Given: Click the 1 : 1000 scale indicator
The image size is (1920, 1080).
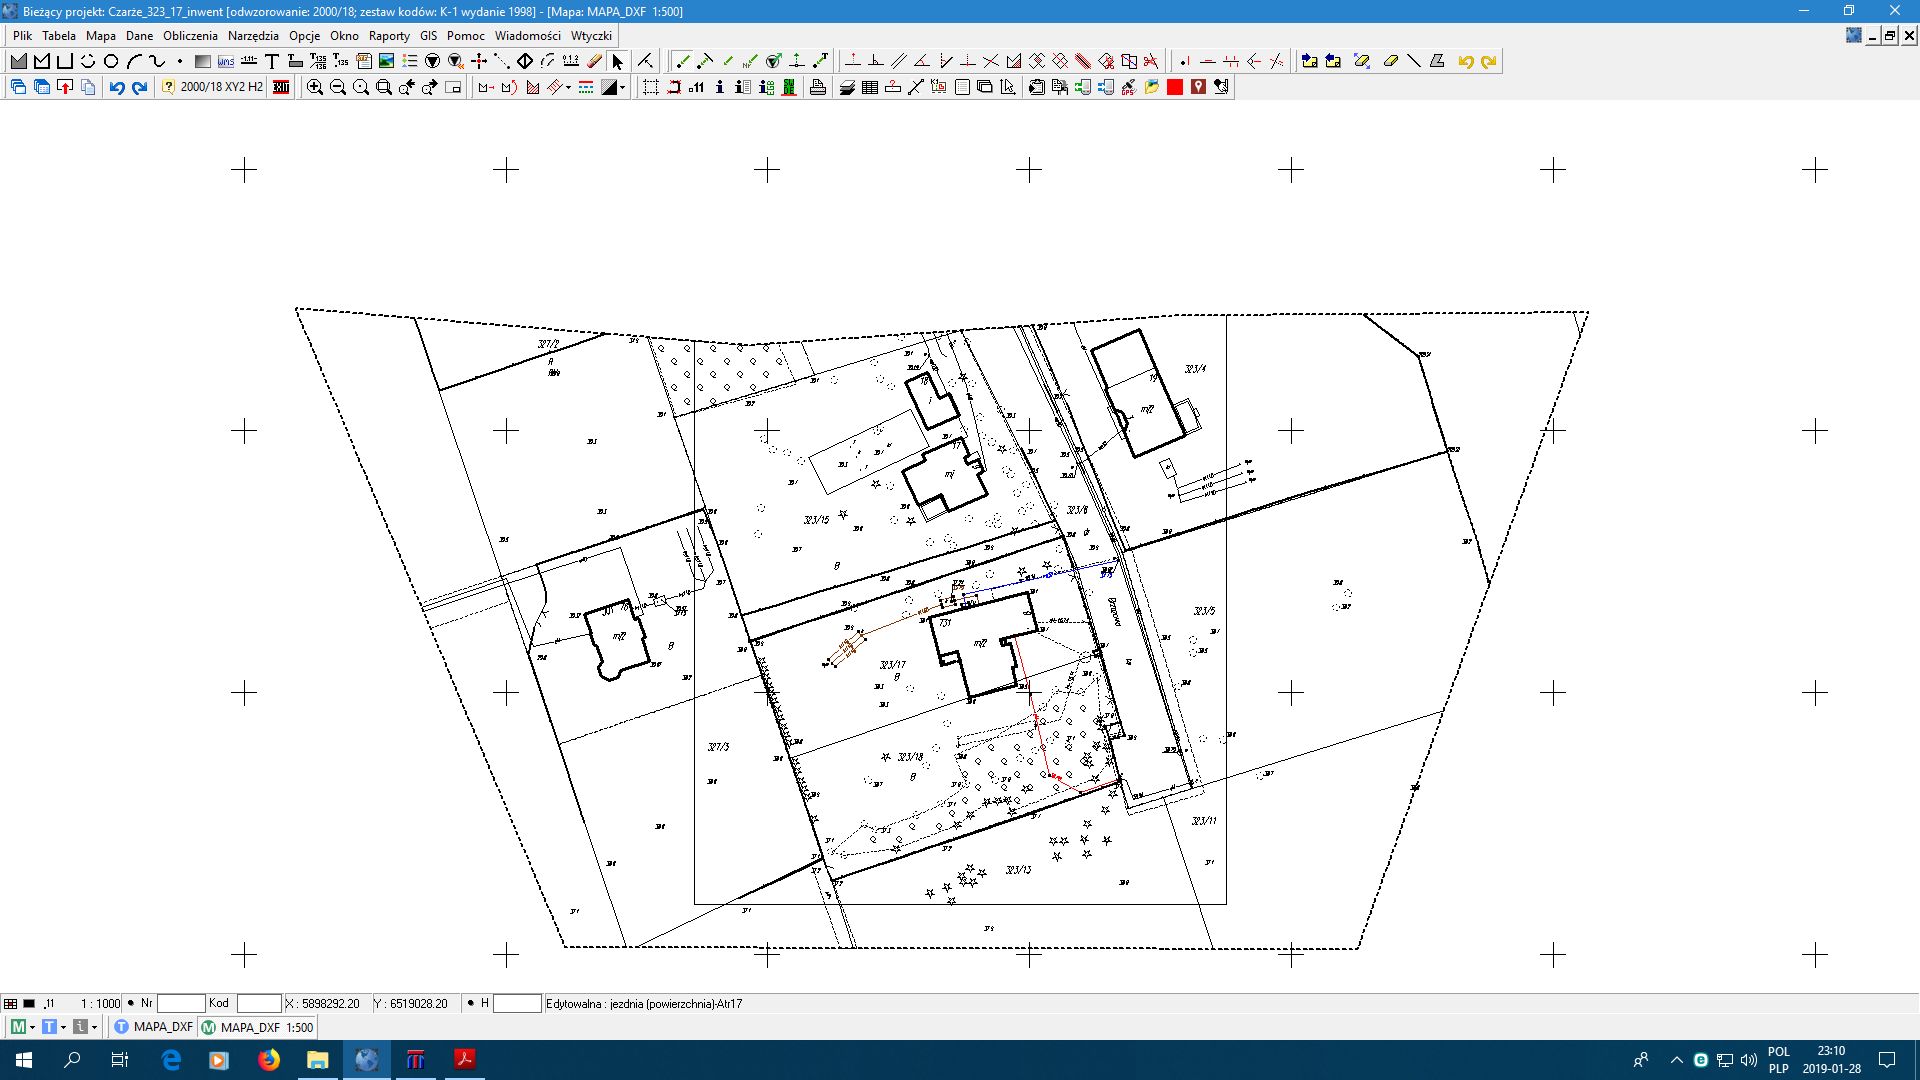Looking at the screenshot, I should [x=100, y=1003].
